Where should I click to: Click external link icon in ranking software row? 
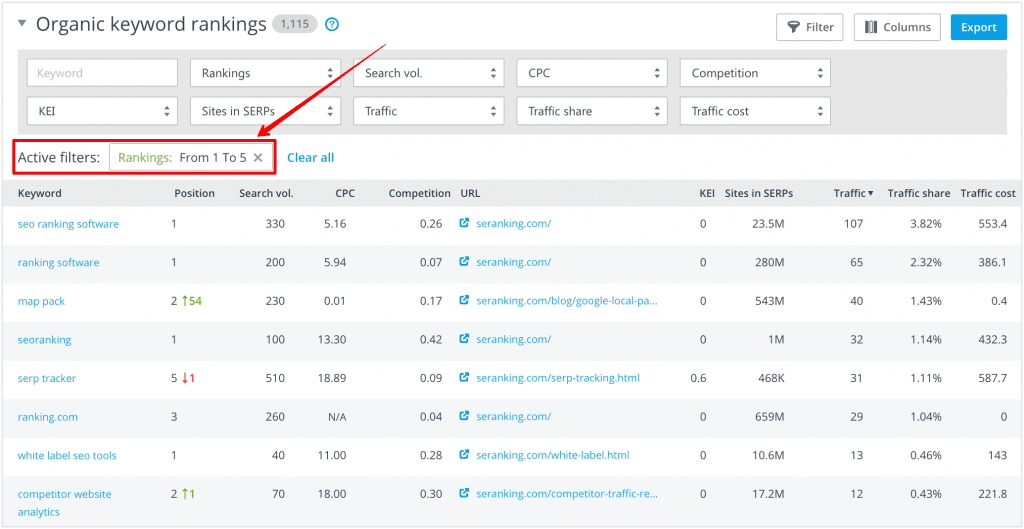click(464, 262)
